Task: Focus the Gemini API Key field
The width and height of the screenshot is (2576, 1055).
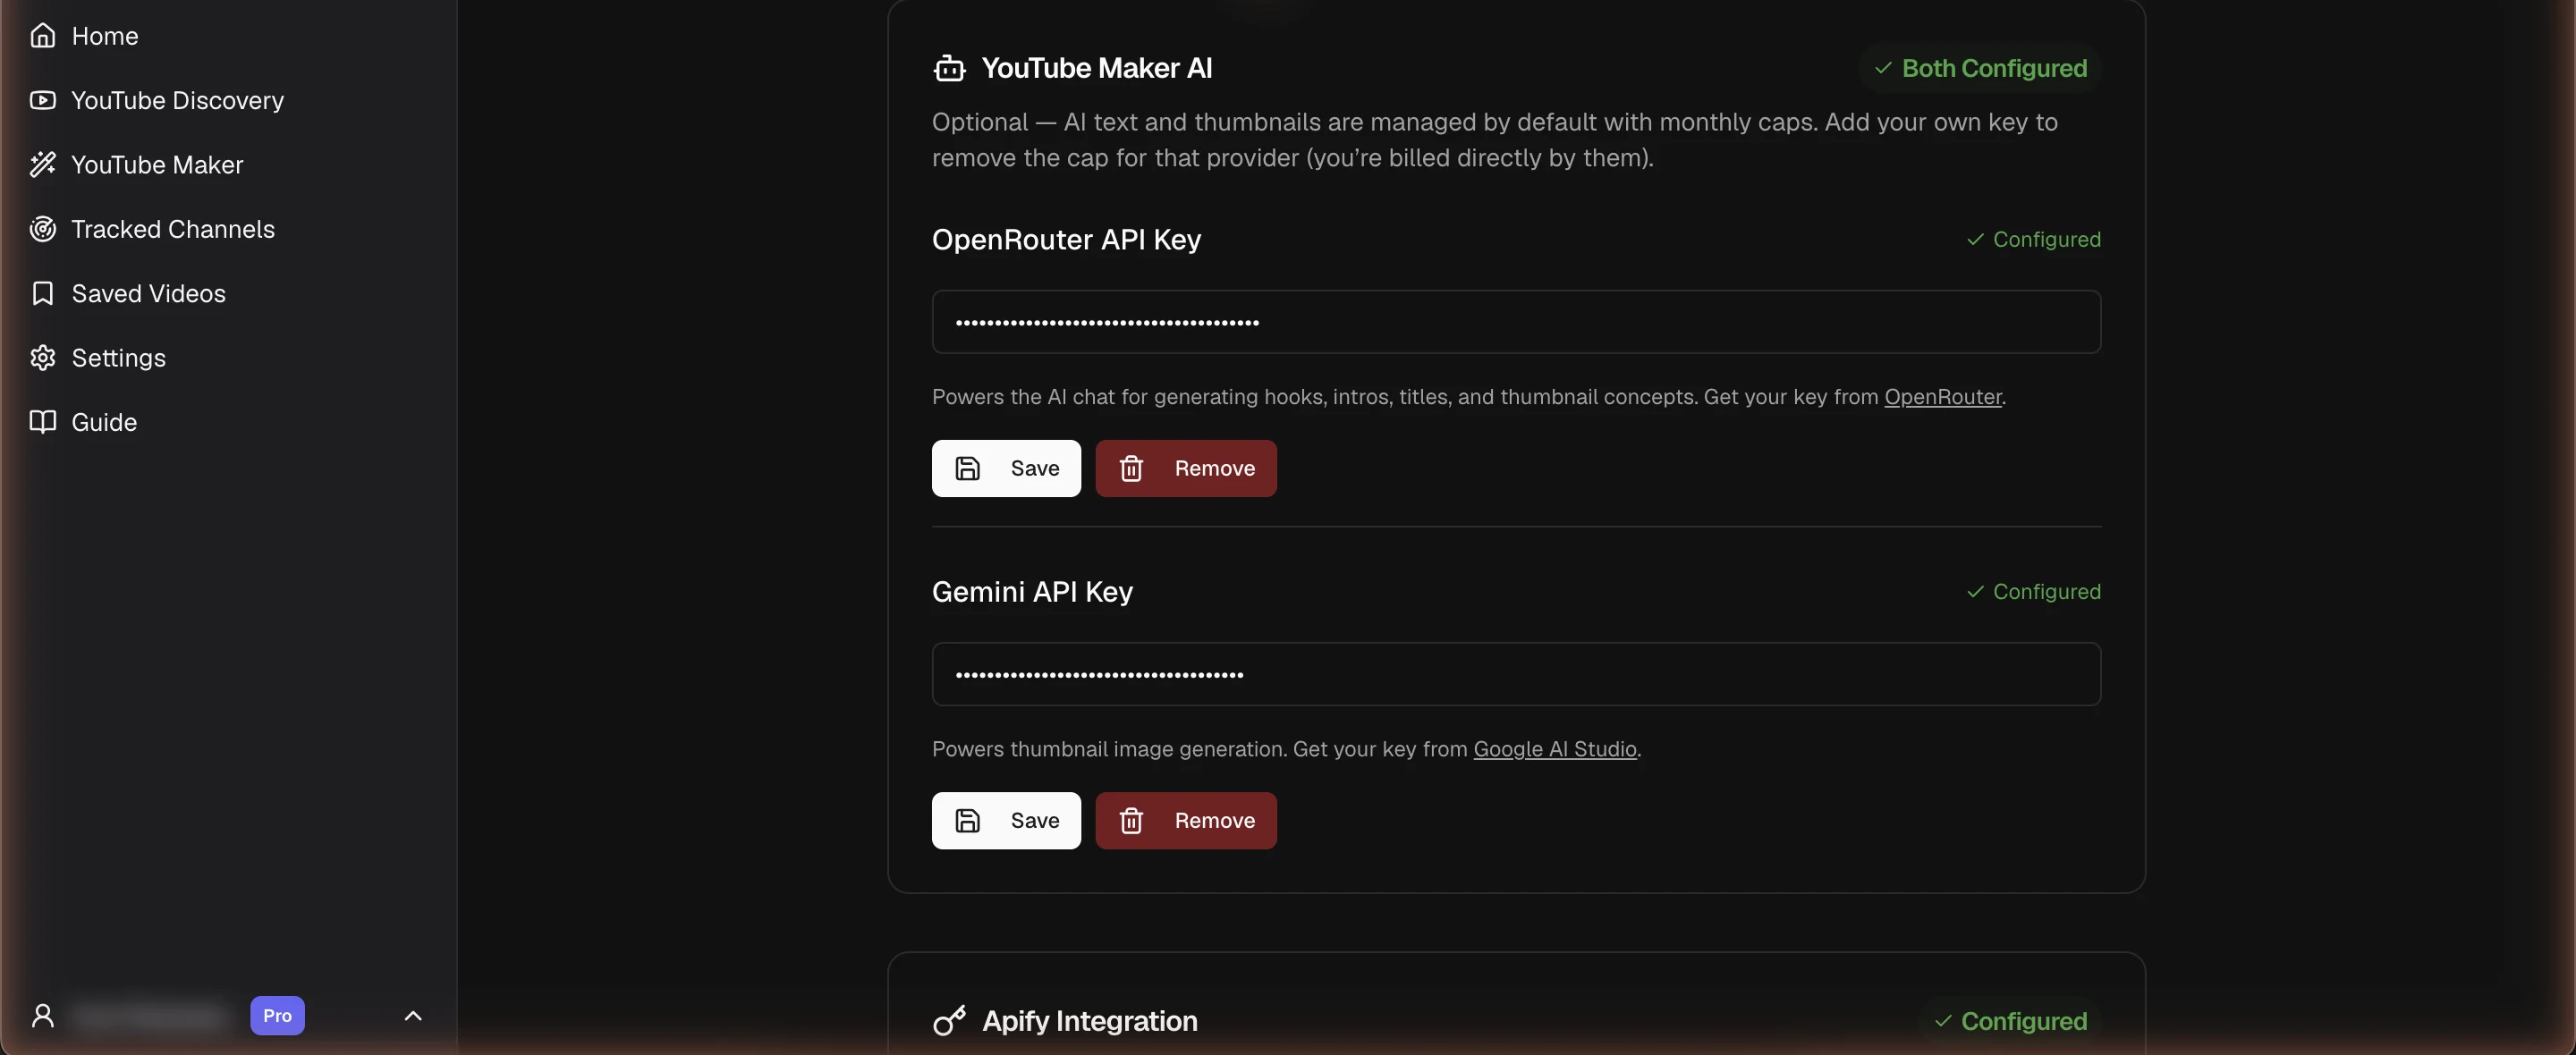Action: pos(1516,674)
